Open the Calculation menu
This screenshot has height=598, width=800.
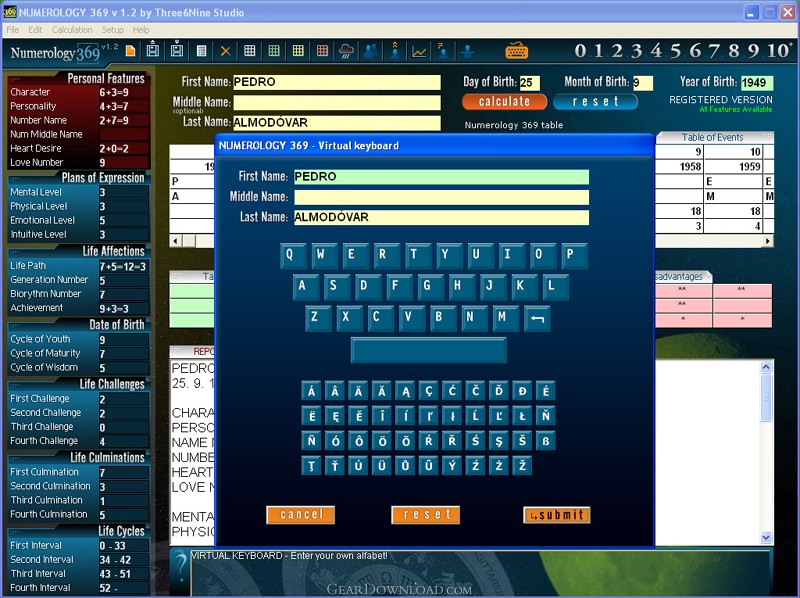tap(72, 30)
